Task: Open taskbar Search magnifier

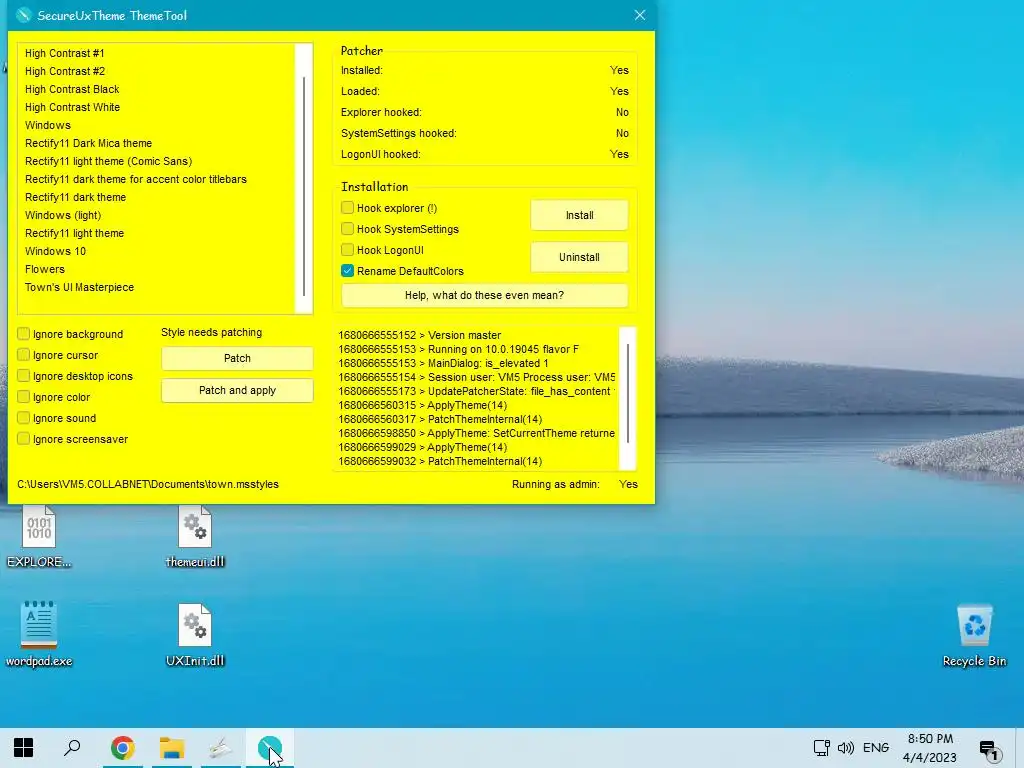Action: 72,748
